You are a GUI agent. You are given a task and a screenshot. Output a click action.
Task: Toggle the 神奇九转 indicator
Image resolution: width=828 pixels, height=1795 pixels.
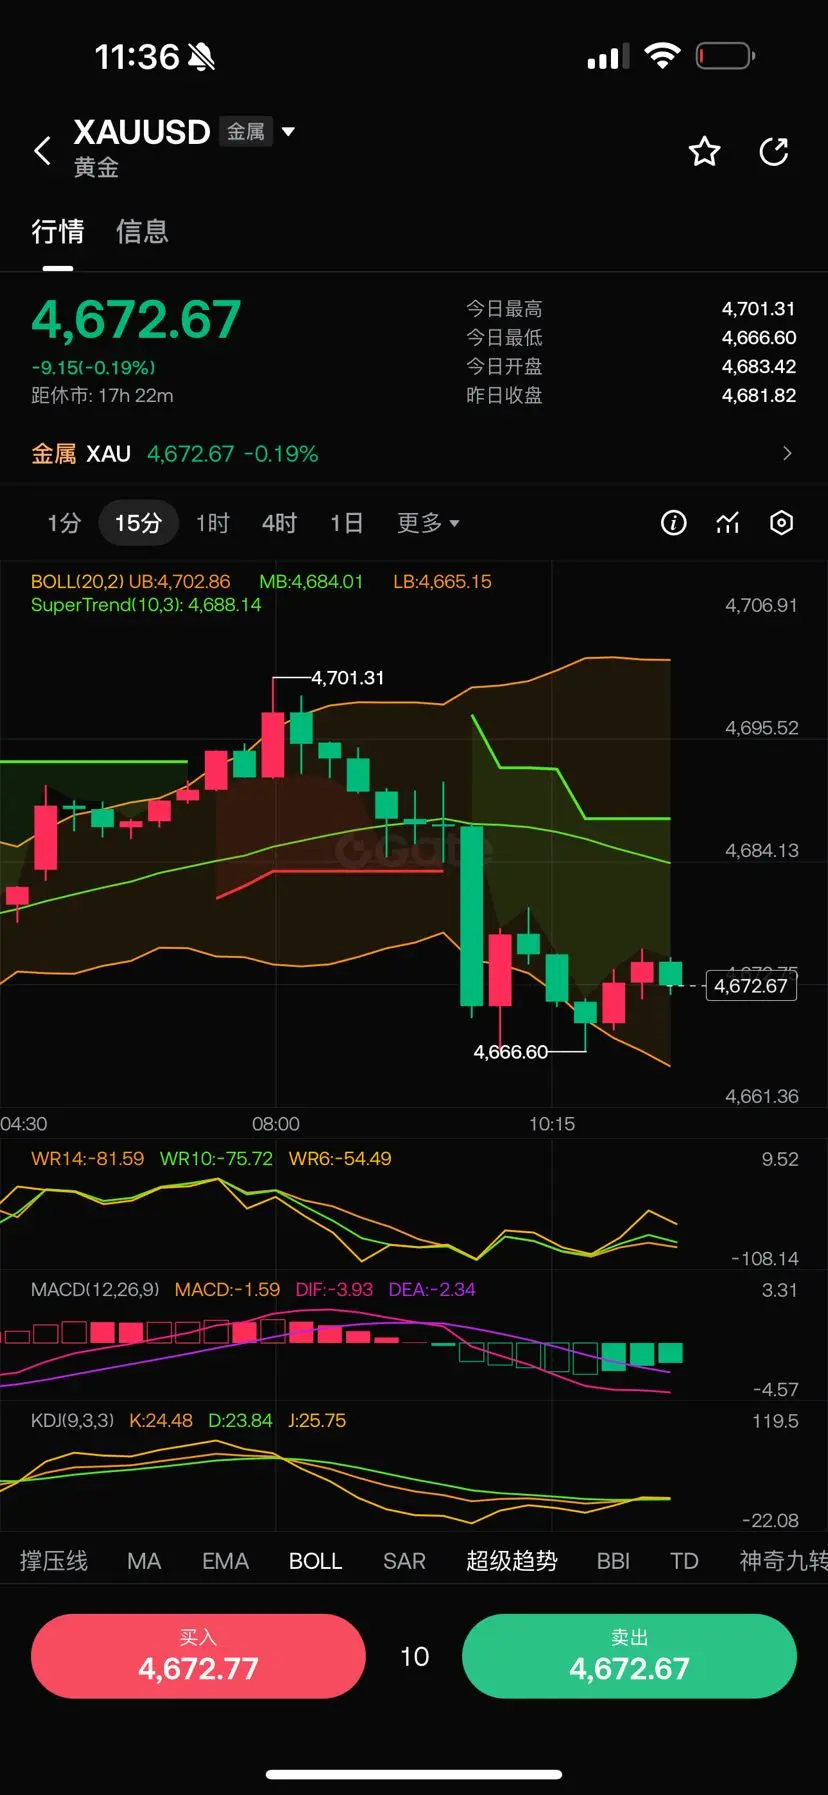click(783, 1561)
